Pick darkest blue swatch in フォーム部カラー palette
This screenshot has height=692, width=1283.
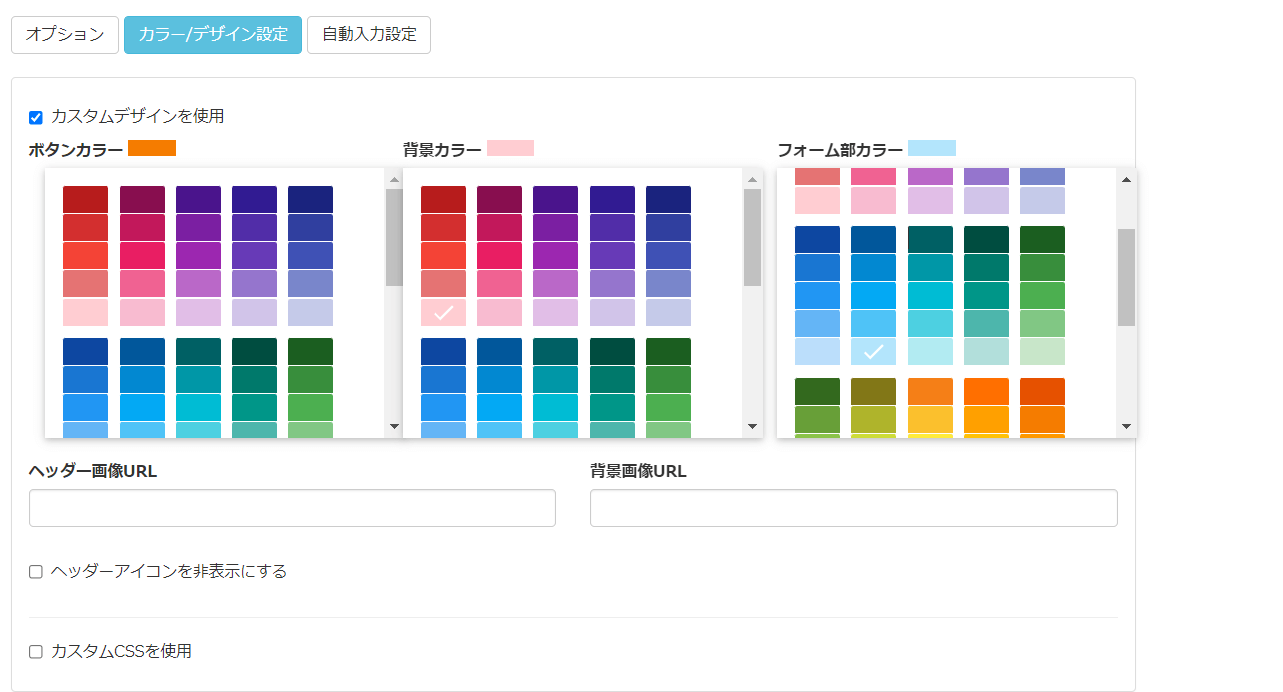[817, 240]
